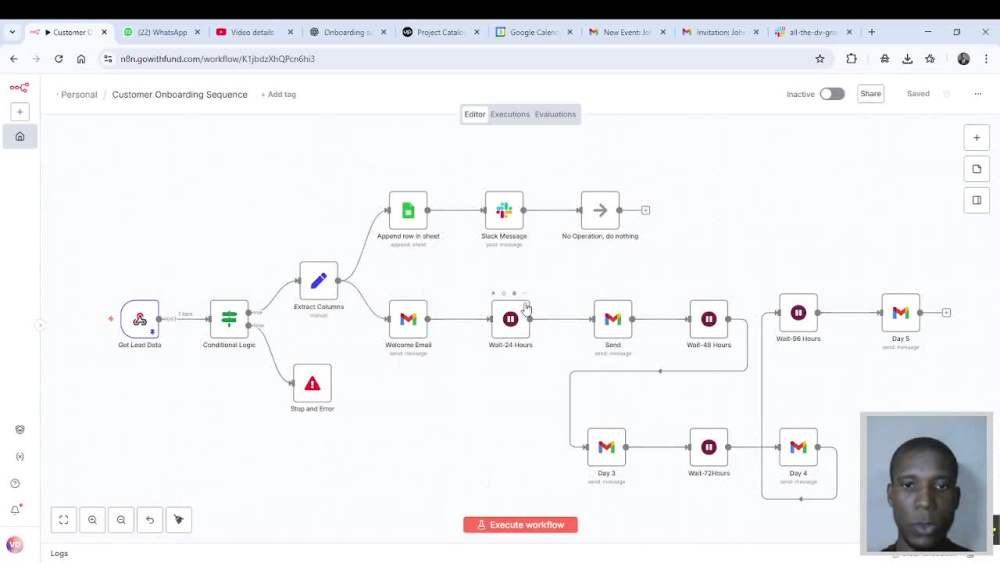Open the workflow three-dots menu

(x=978, y=94)
